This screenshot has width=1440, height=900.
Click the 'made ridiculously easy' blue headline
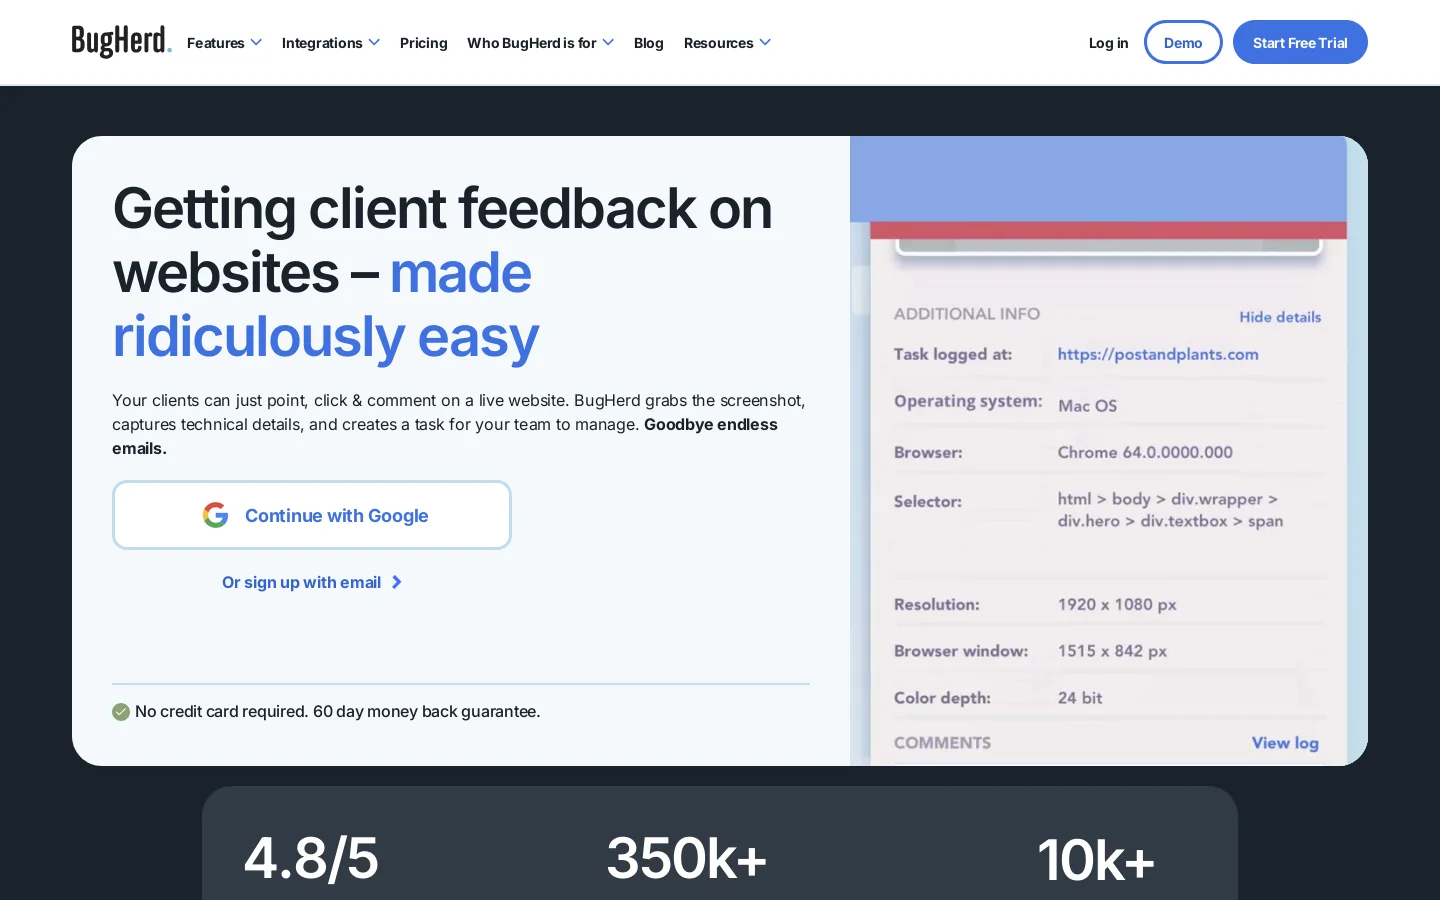pyautogui.click(x=326, y=304)
